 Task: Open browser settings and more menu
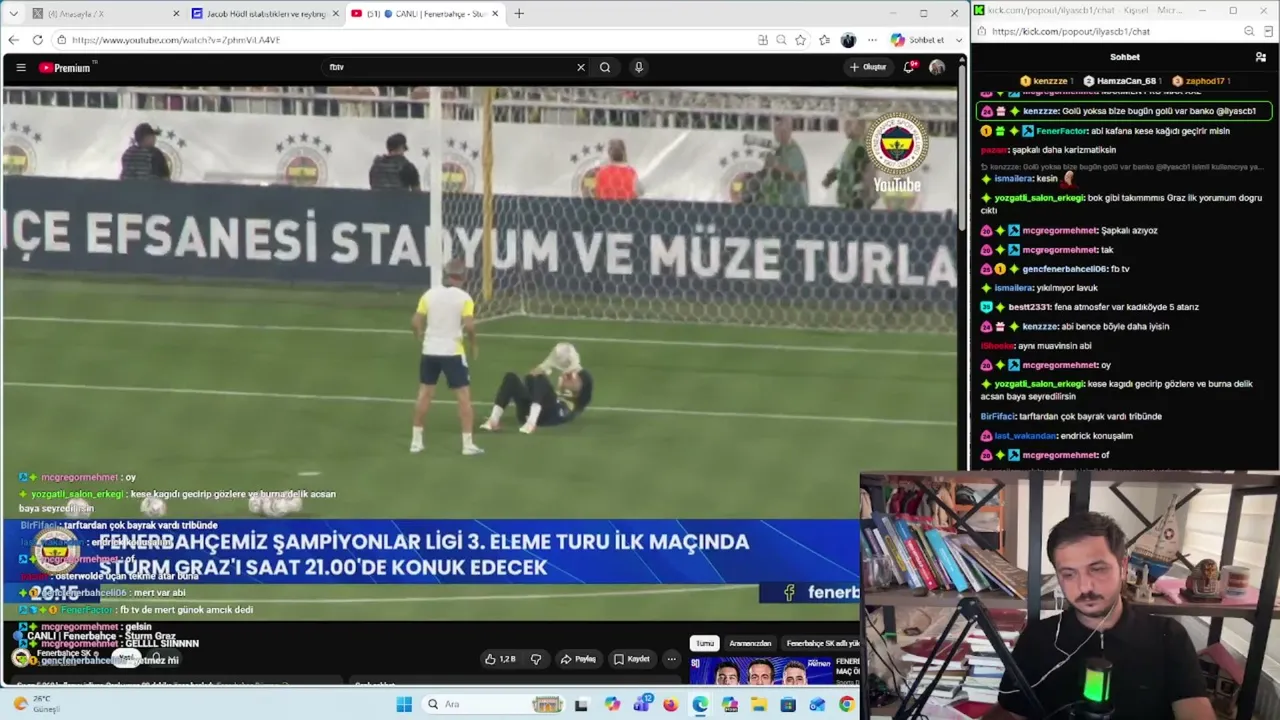[872, 40]
